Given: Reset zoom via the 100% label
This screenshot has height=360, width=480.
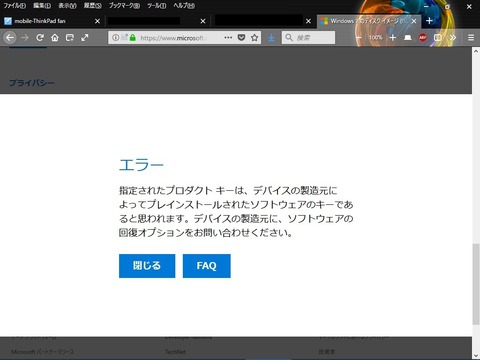Looking at the screenshot, I should (376, 38).
